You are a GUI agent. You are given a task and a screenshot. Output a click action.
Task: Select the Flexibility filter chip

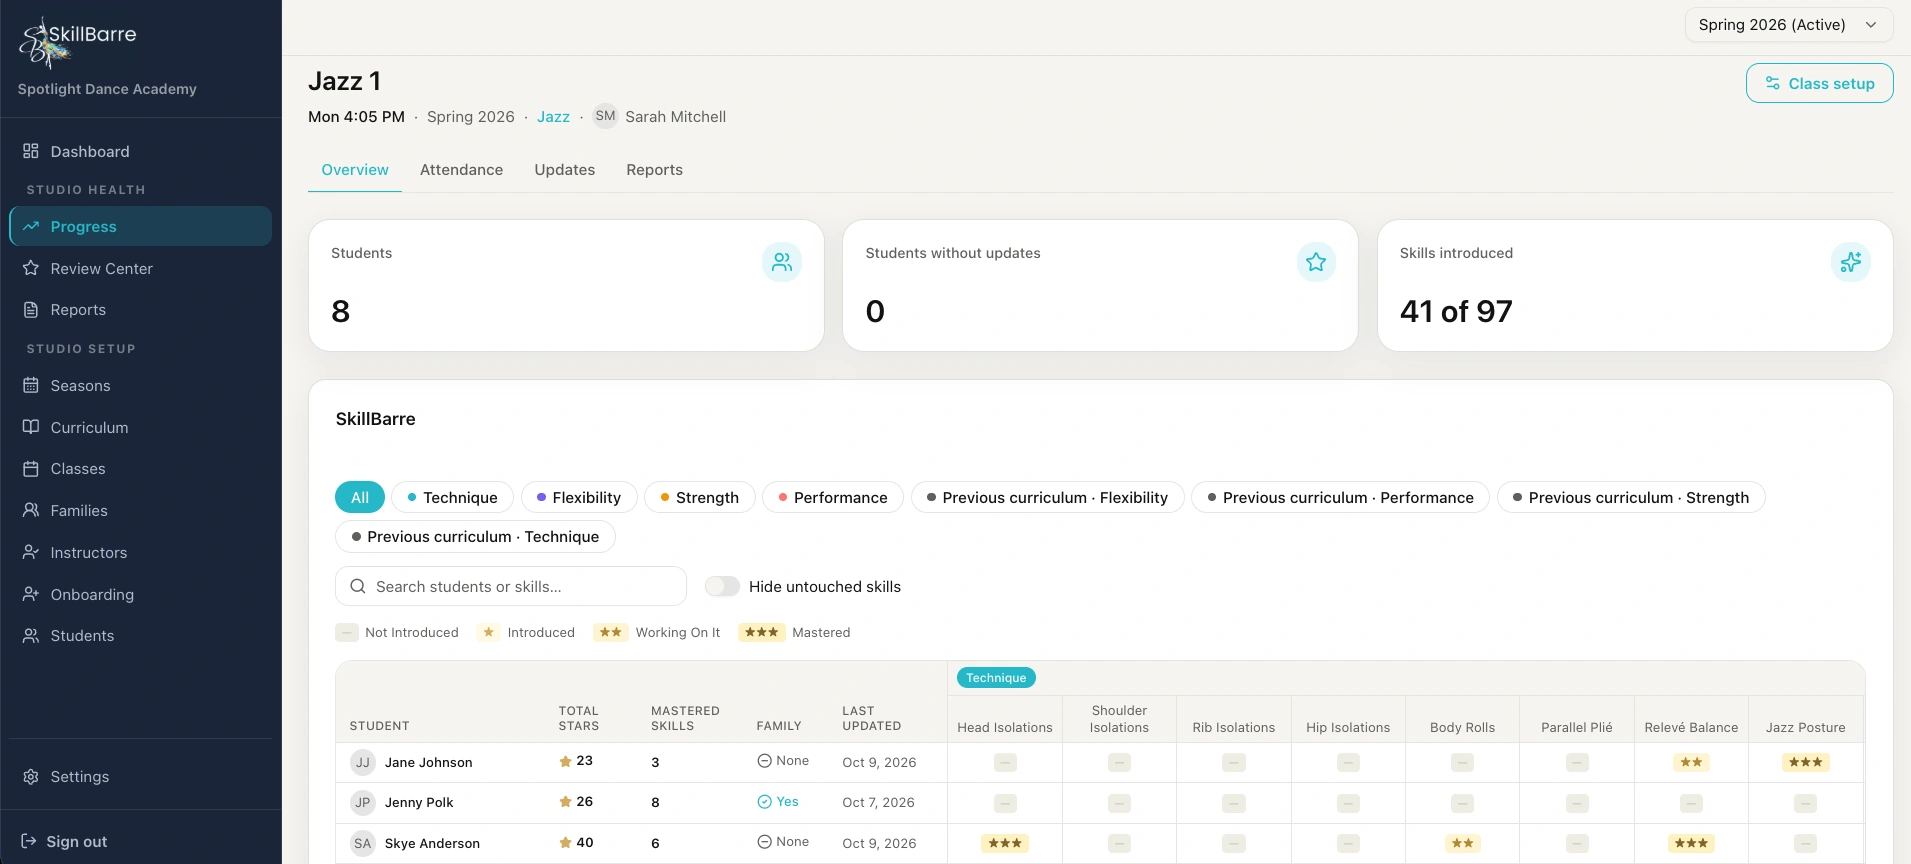[x=579, y=497]
